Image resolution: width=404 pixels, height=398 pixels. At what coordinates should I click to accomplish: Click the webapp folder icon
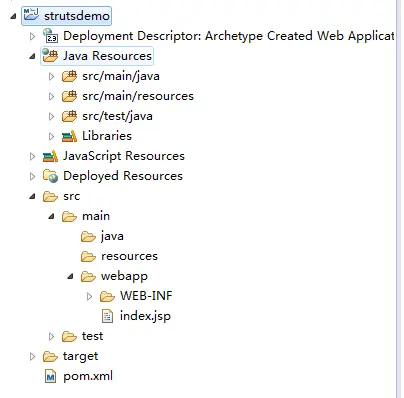[x=88, y=276]
